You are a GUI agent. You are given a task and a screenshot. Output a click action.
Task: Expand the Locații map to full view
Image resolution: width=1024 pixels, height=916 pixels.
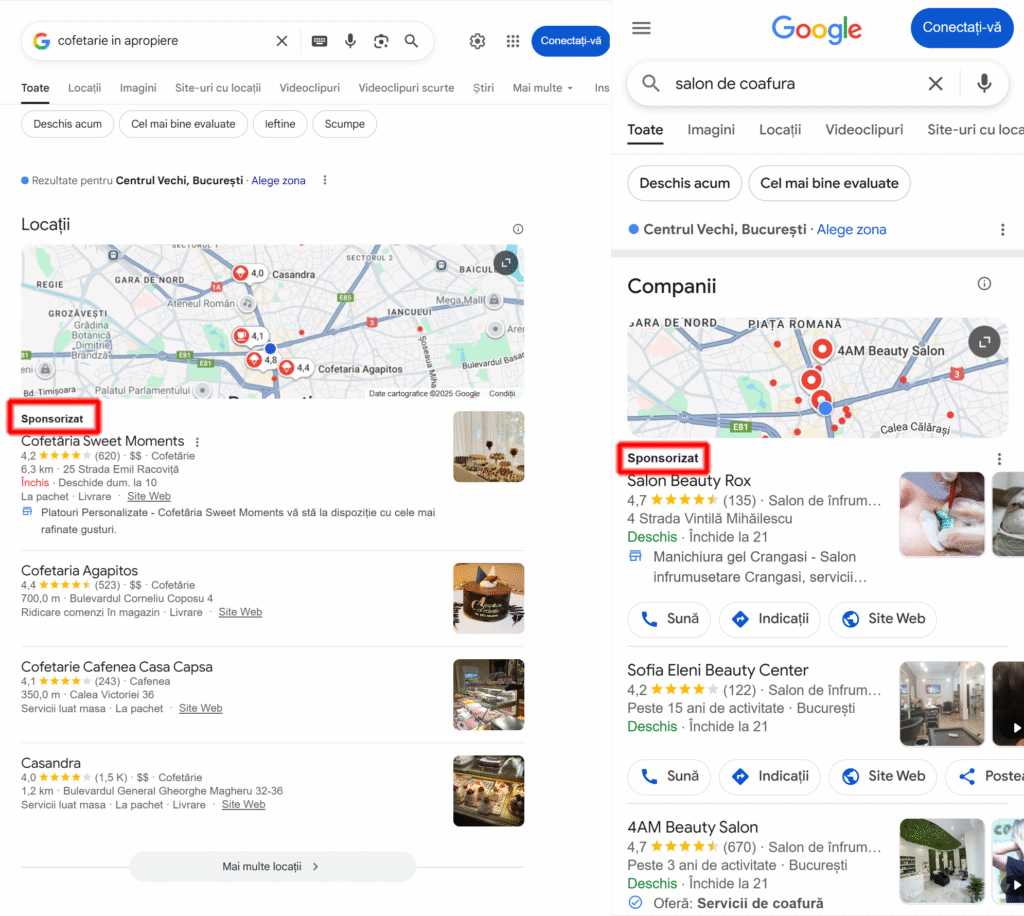tap(505, 263)
